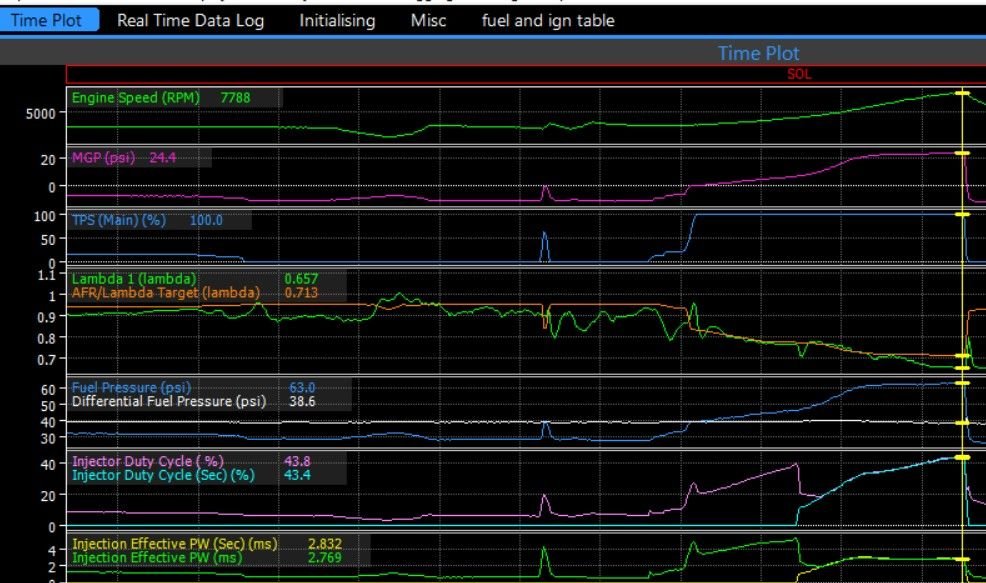This screenshot has width=986, height=583.
Task: Select the blue Fuel Pressure (psi) label
Action: point(131,387)
